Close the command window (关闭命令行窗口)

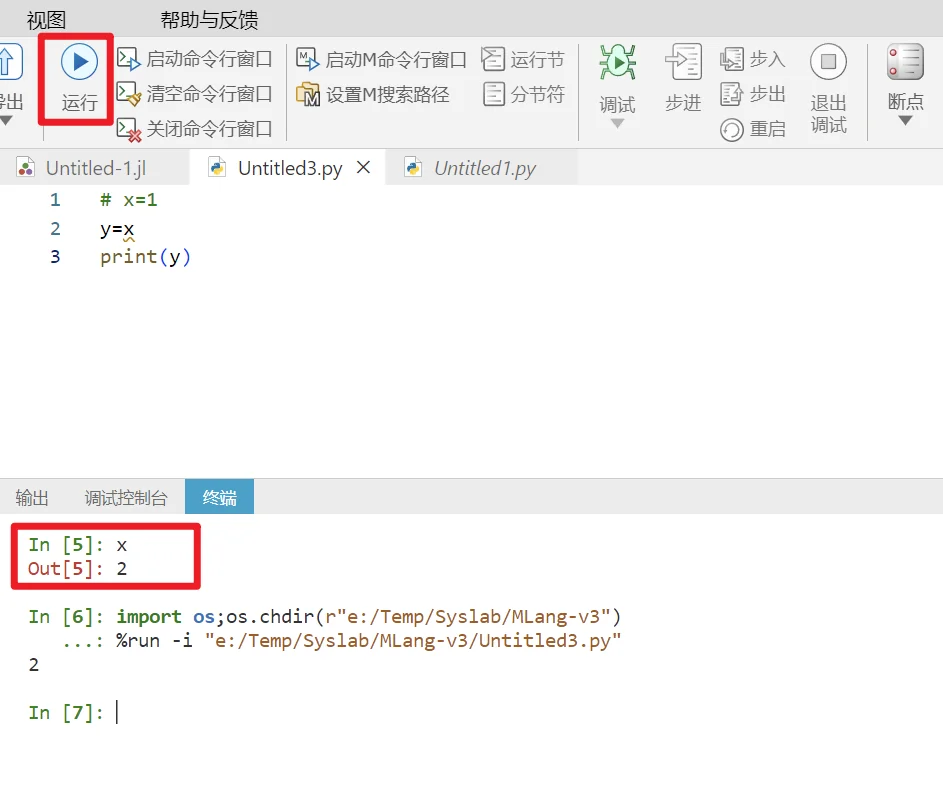194,129
